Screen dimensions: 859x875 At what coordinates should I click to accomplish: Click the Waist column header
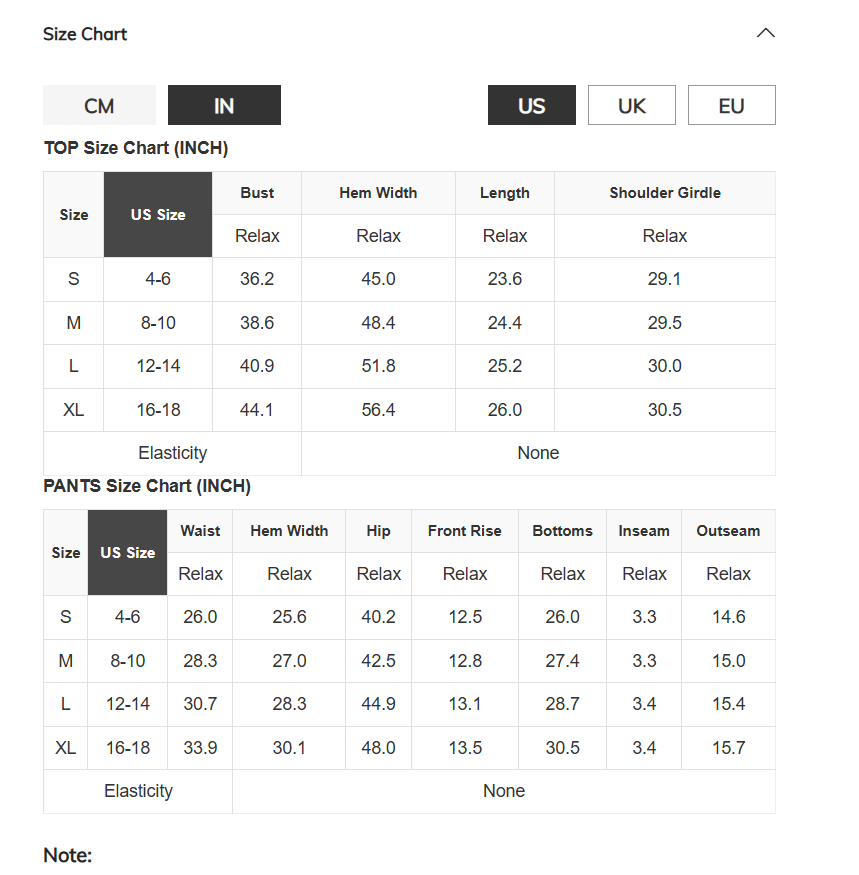coord(200,531)
